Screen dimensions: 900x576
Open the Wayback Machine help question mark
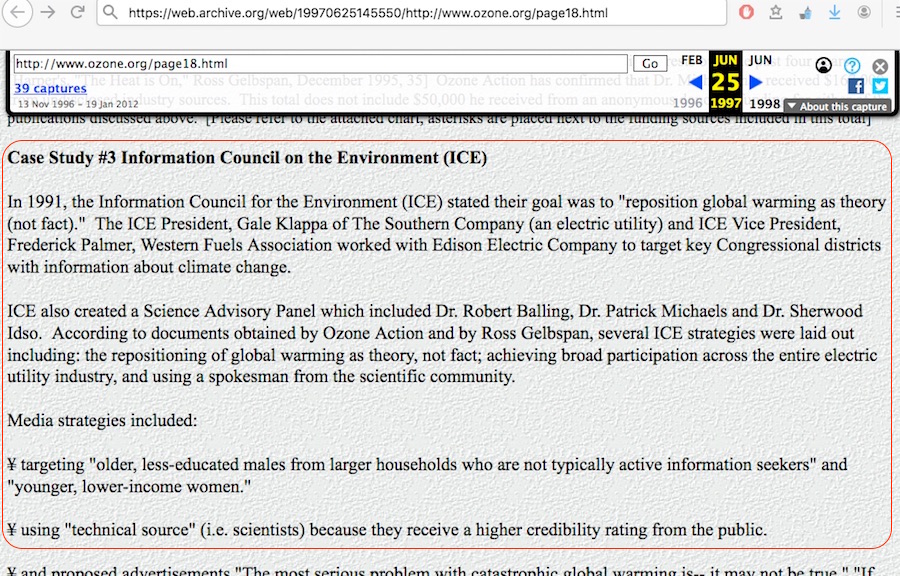(852, 65)
